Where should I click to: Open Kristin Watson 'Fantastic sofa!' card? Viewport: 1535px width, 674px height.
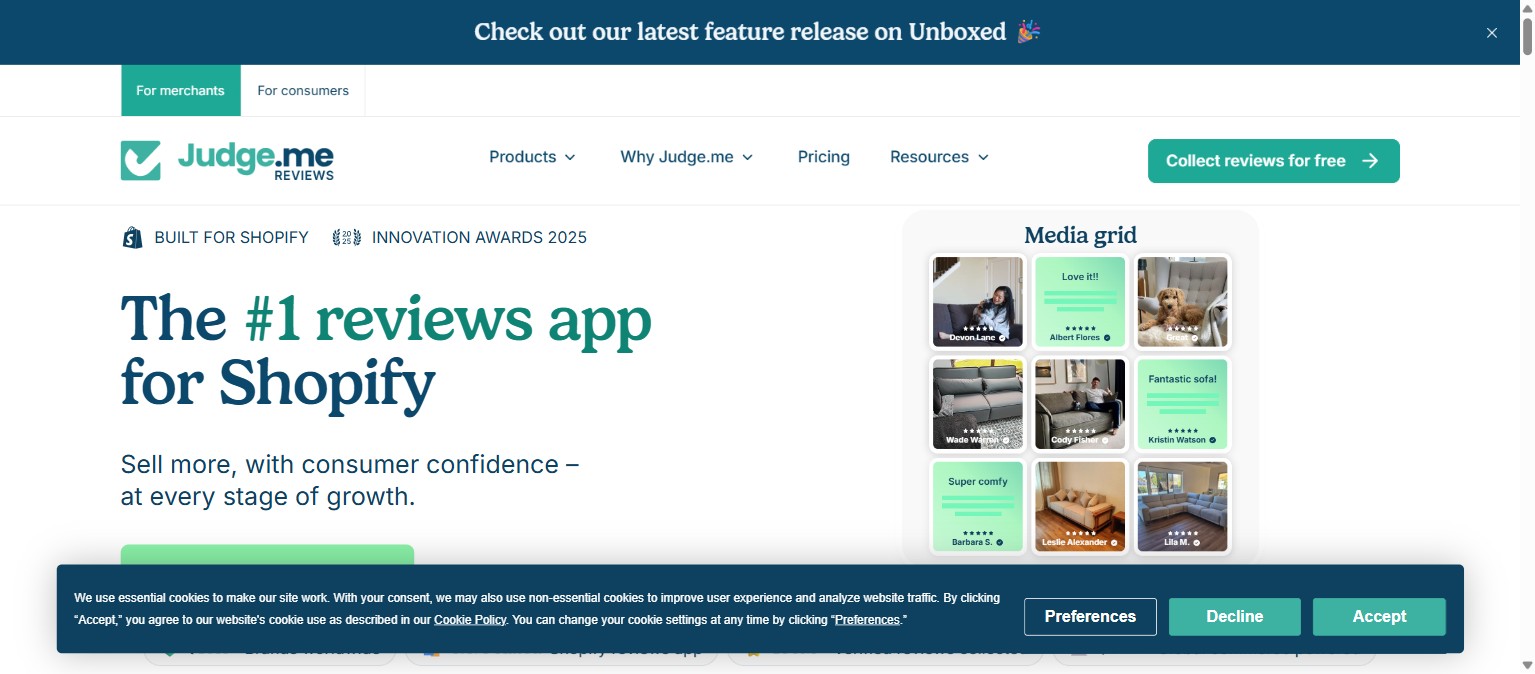tap(1182, 404)
